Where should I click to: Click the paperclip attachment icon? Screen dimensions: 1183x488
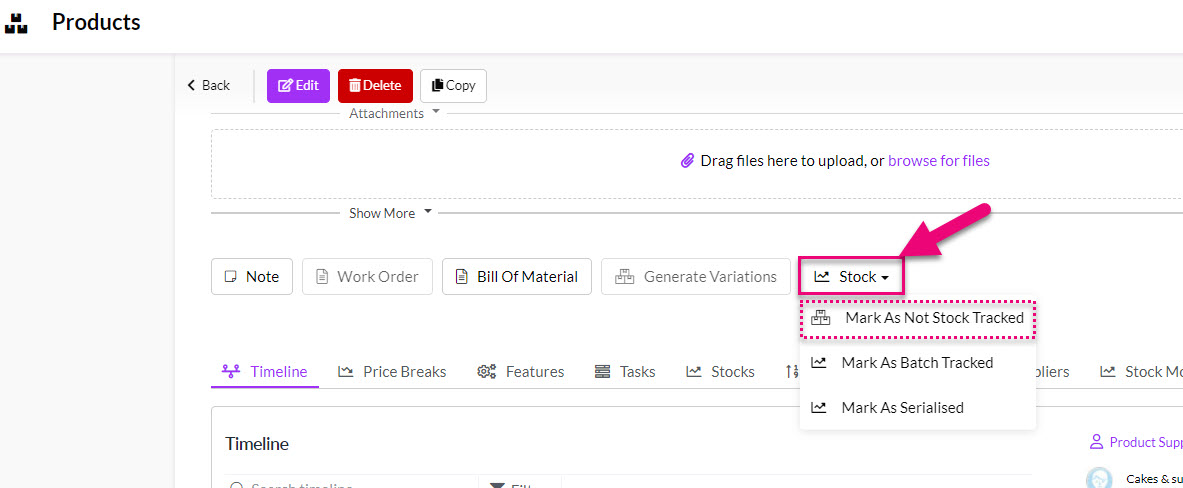pyautogui.click(x=687, y=161)
